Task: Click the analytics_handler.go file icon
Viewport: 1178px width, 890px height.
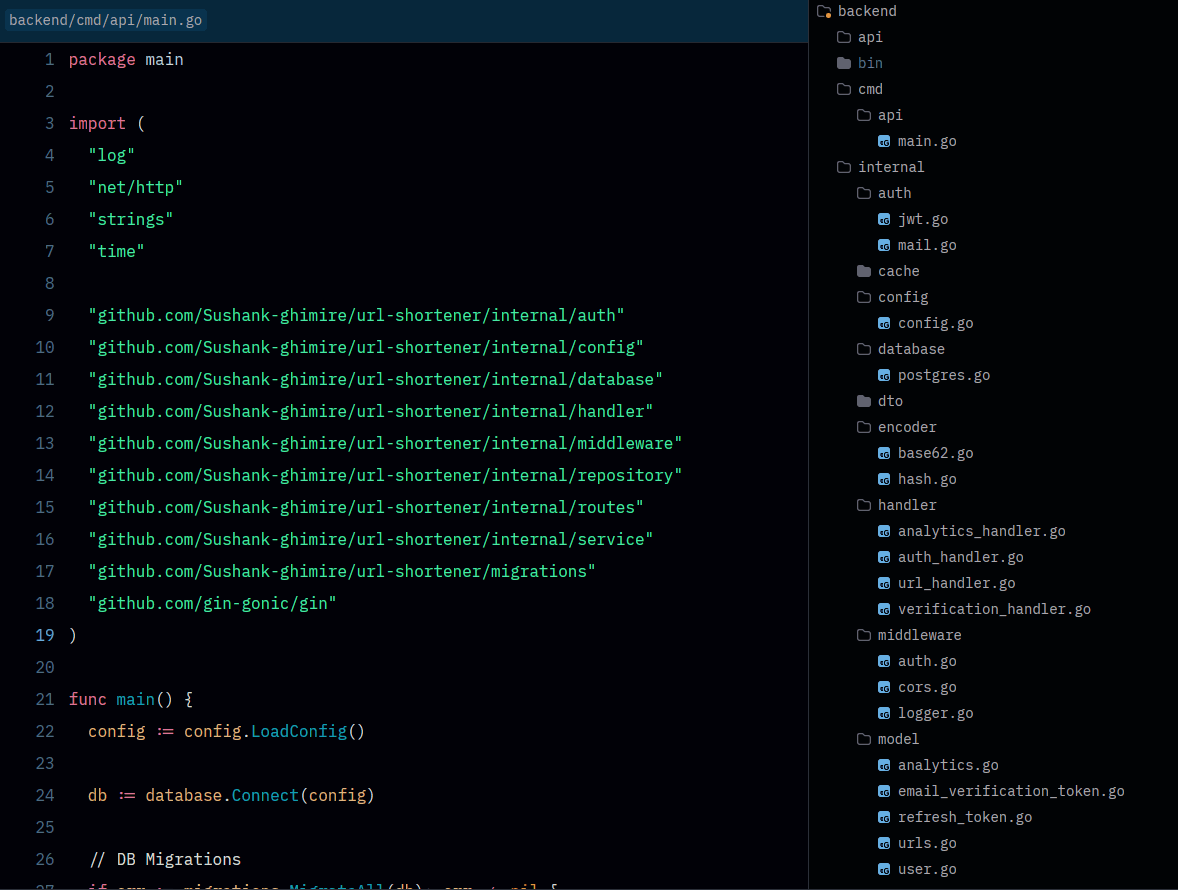Action: point(884,532)
